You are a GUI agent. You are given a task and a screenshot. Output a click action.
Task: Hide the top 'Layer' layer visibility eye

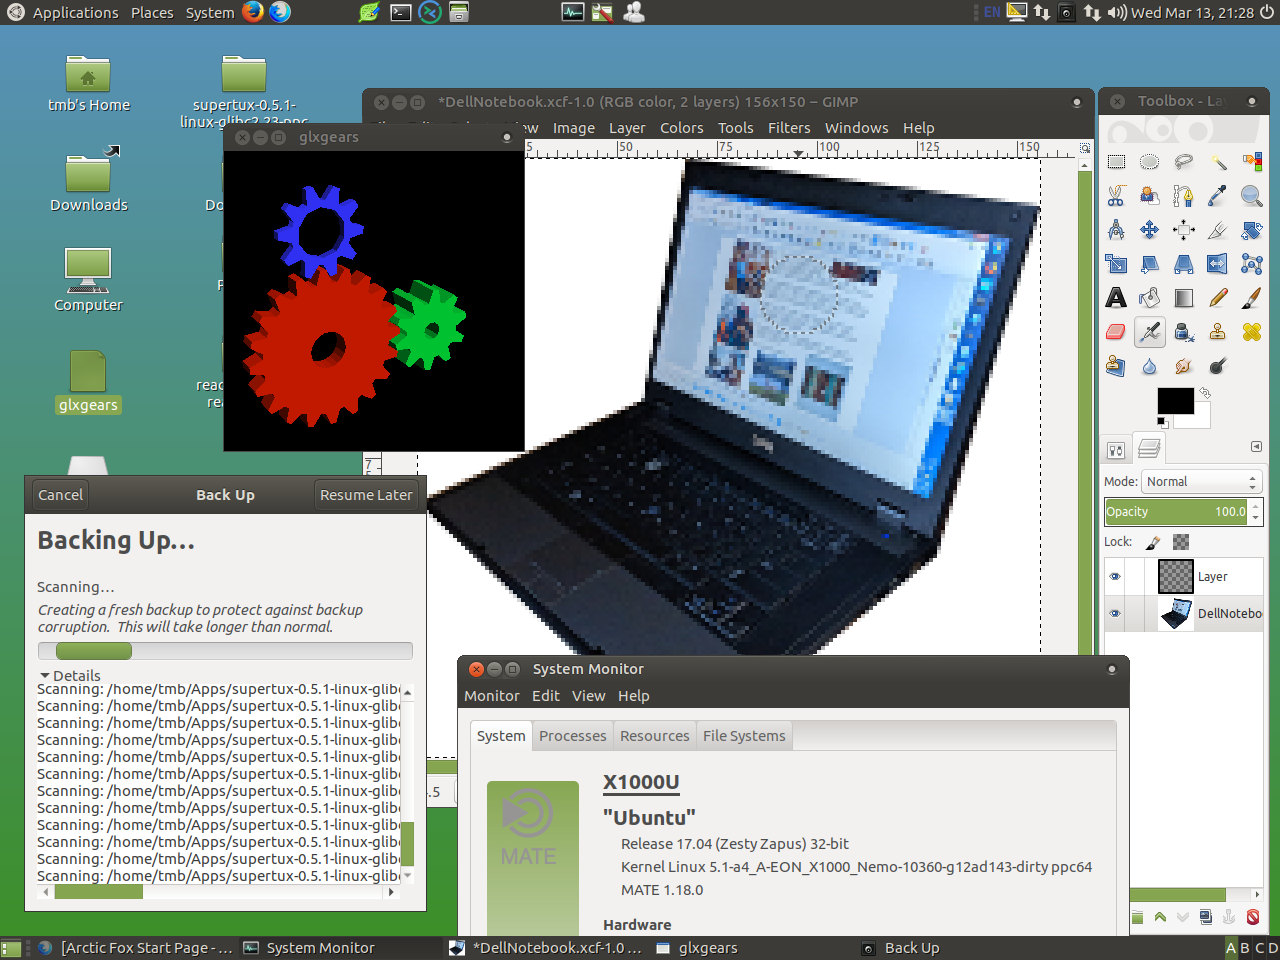(x=1115, y=577)
